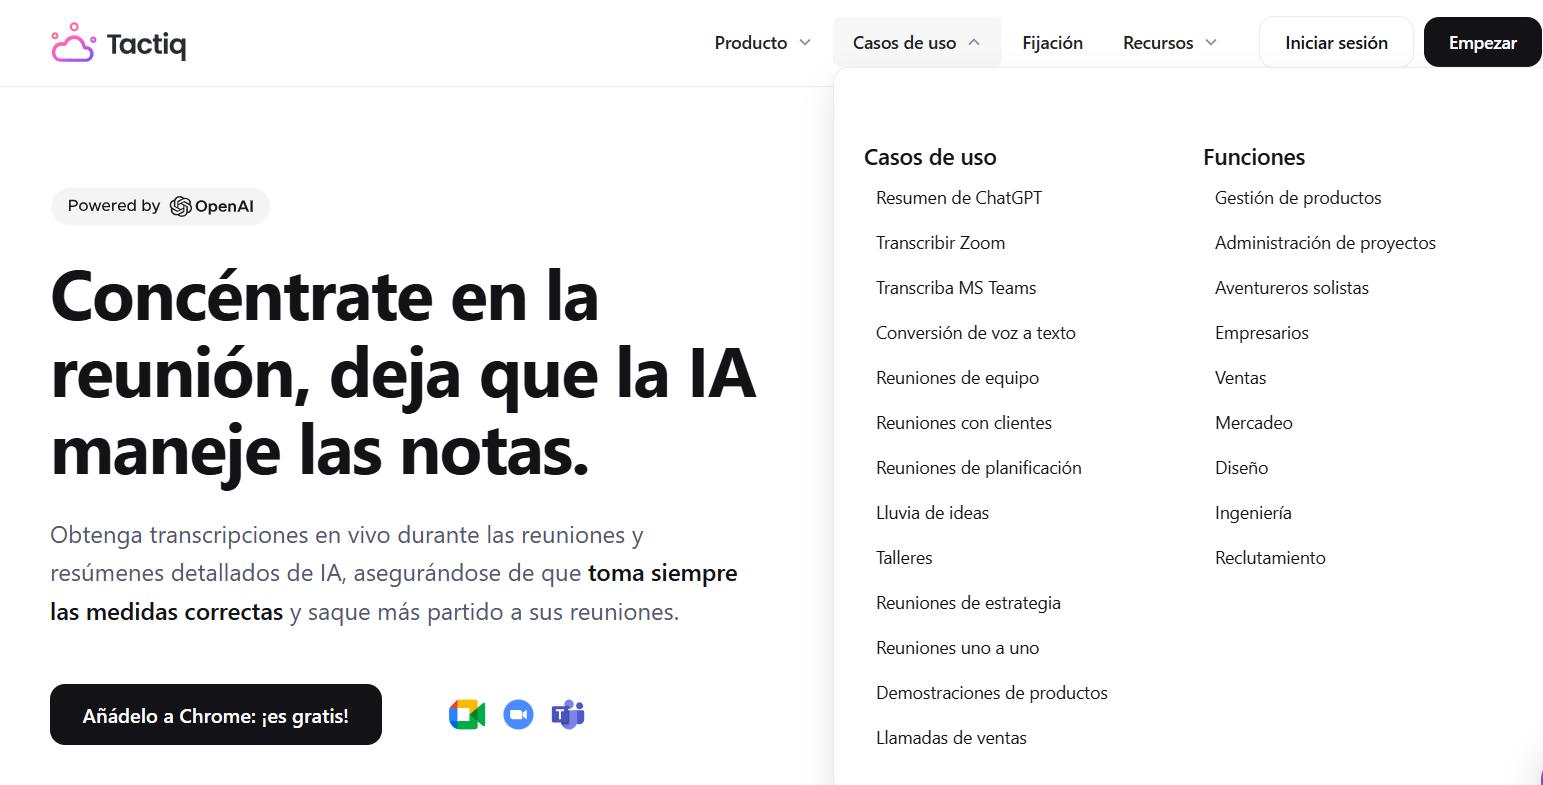Open Demostraciones de productos link
Screen dimensions: 1543x785
pos(992,693)
